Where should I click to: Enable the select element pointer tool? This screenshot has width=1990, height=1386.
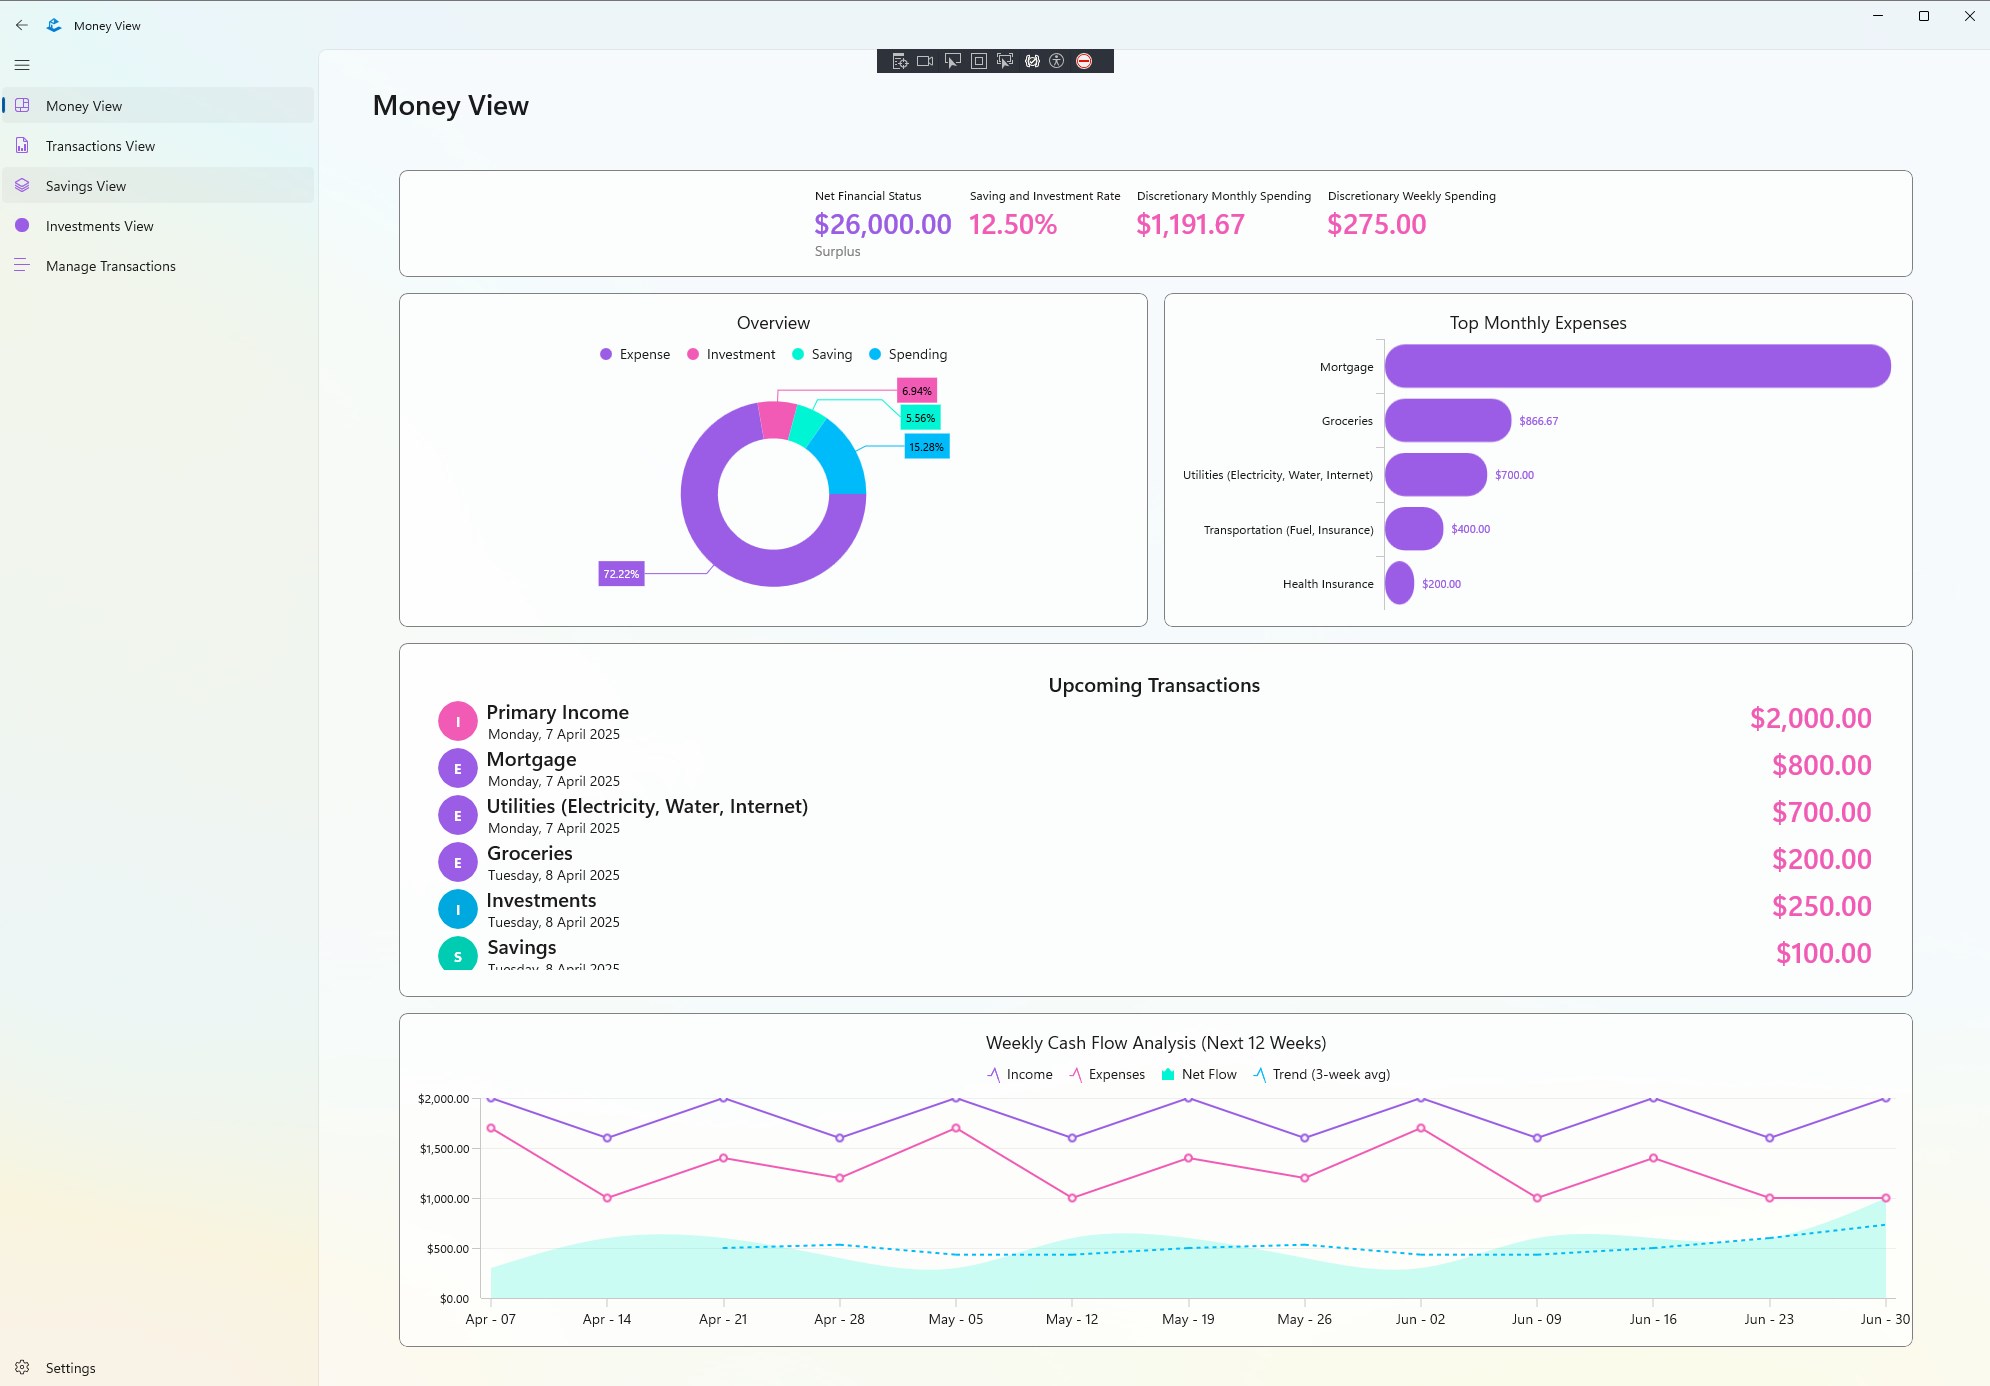[x=952, y=61]
